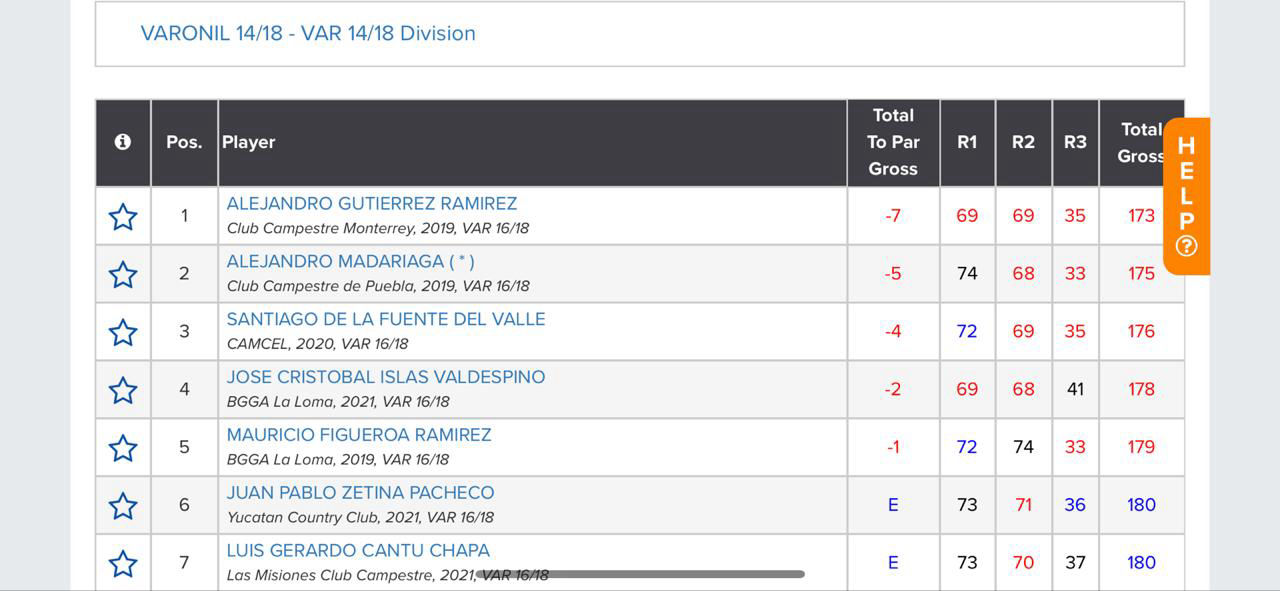View Juan Pablo Zetina Pacheco details
This screenshot has width=1280, height=591.
(x=360, y=493)
